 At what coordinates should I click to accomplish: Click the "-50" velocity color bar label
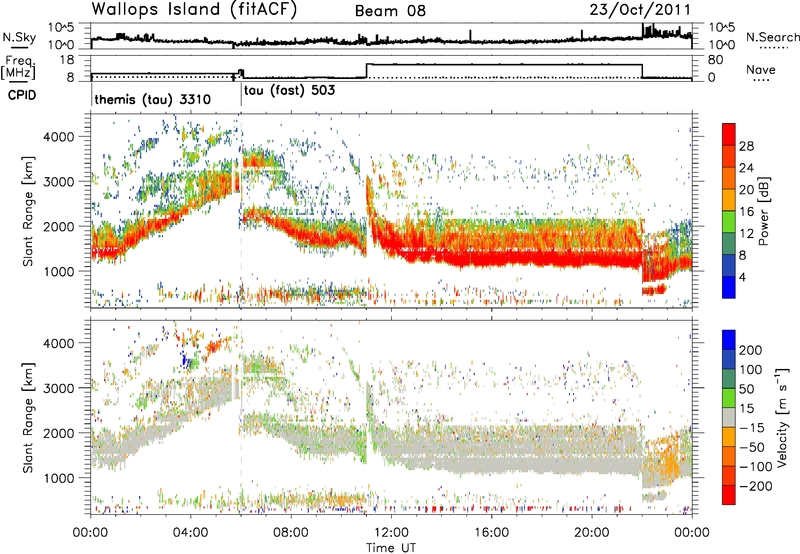tap(752, 447)
